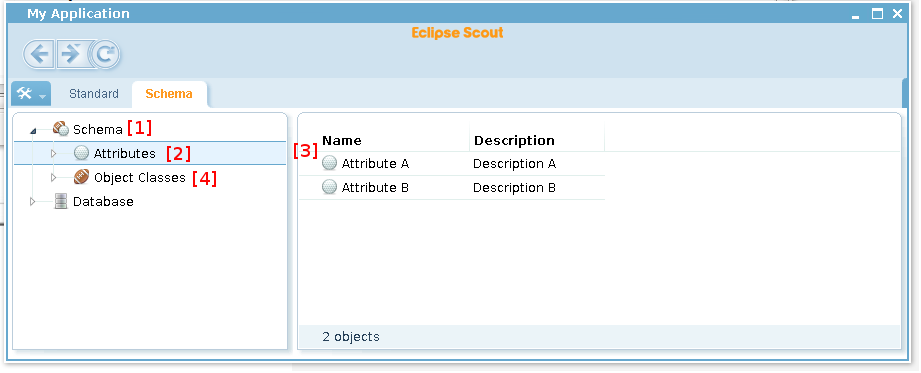Select the Object Classes tree item label

tap(140, 177)
